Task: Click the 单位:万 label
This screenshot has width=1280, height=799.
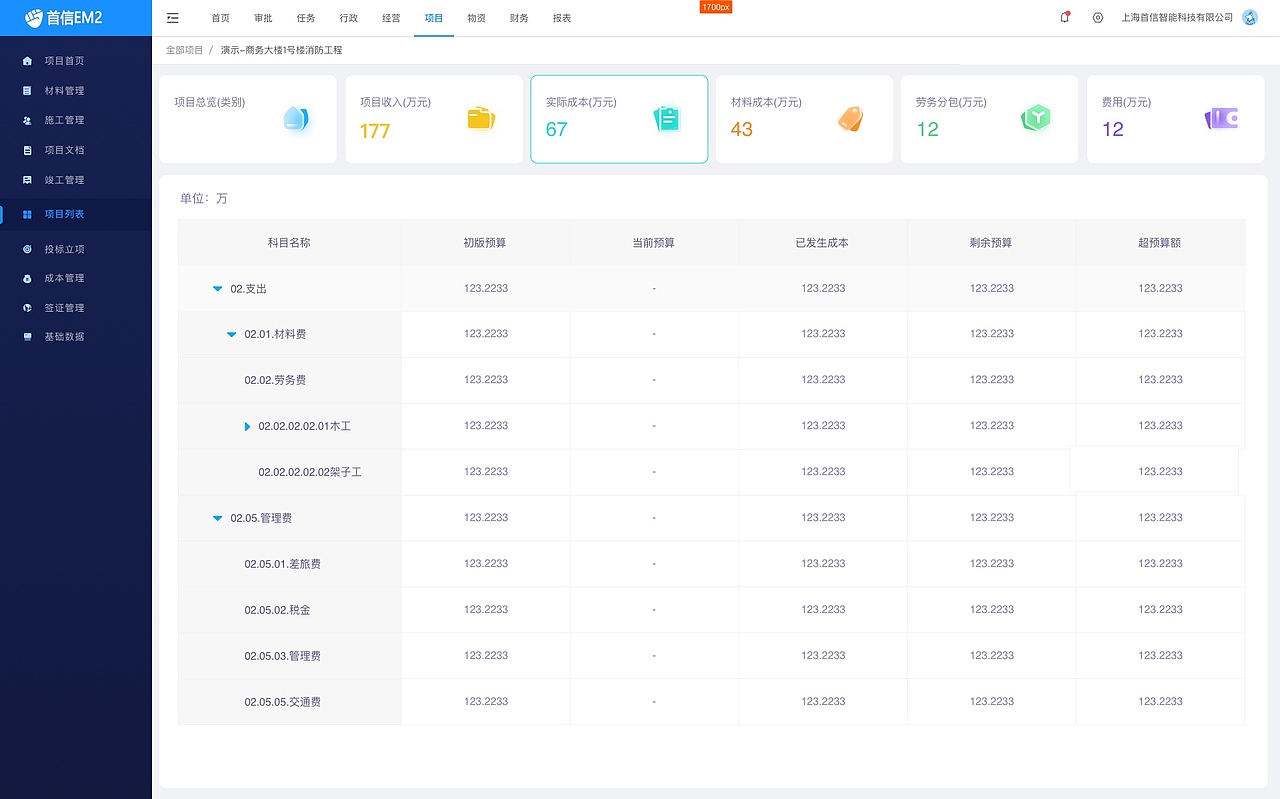Action: coord(204,199)
